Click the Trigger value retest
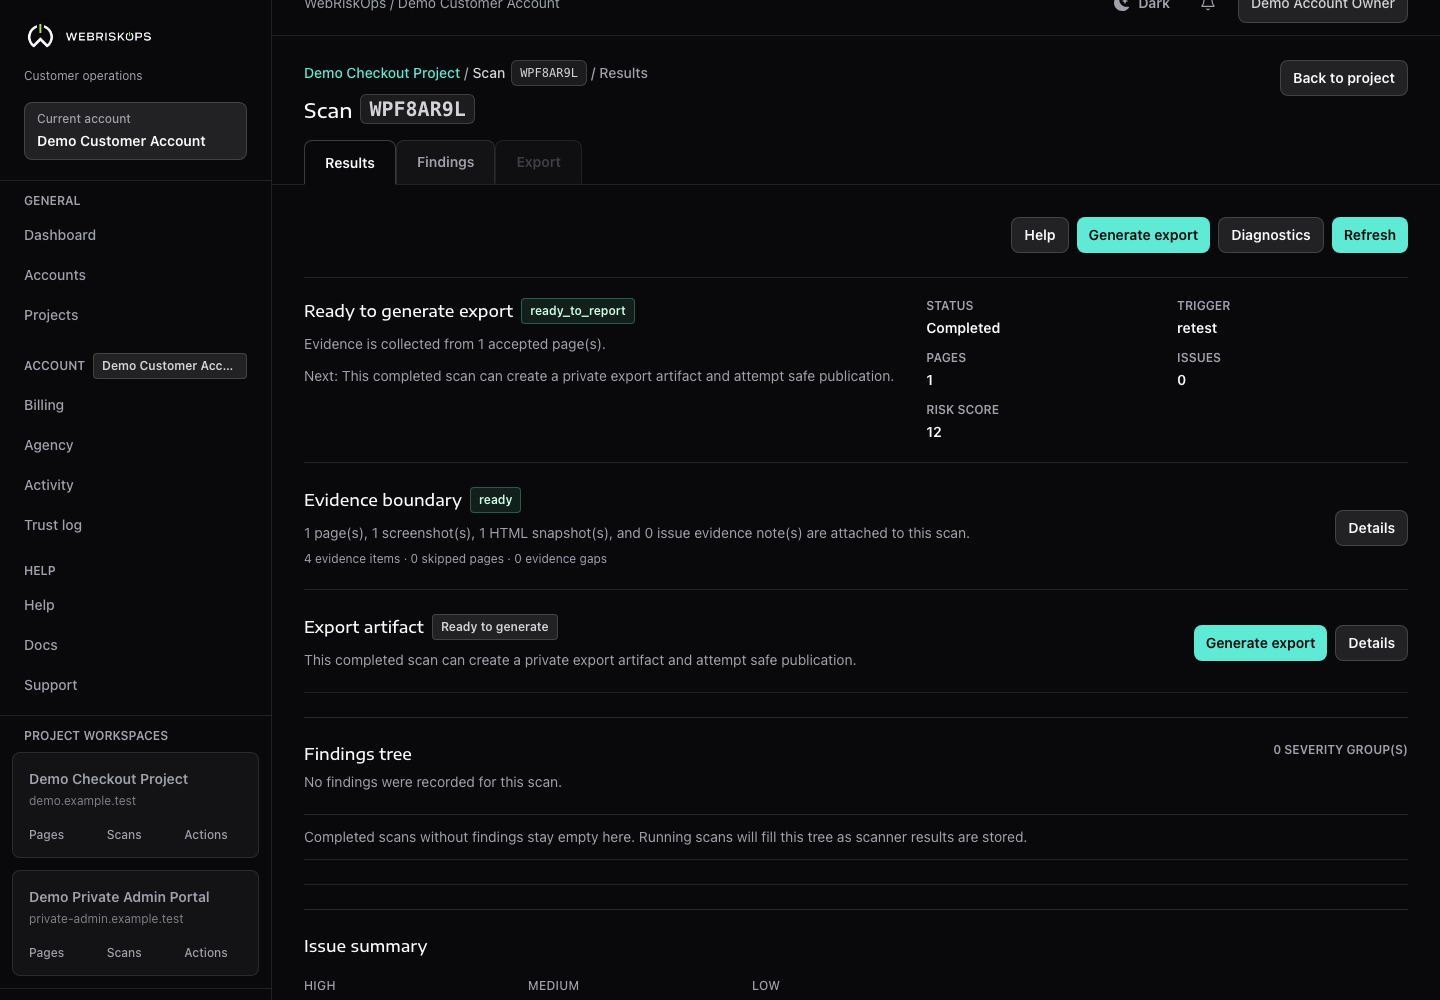Viewport: 1440px width, 1000px height. (1197, 328)
